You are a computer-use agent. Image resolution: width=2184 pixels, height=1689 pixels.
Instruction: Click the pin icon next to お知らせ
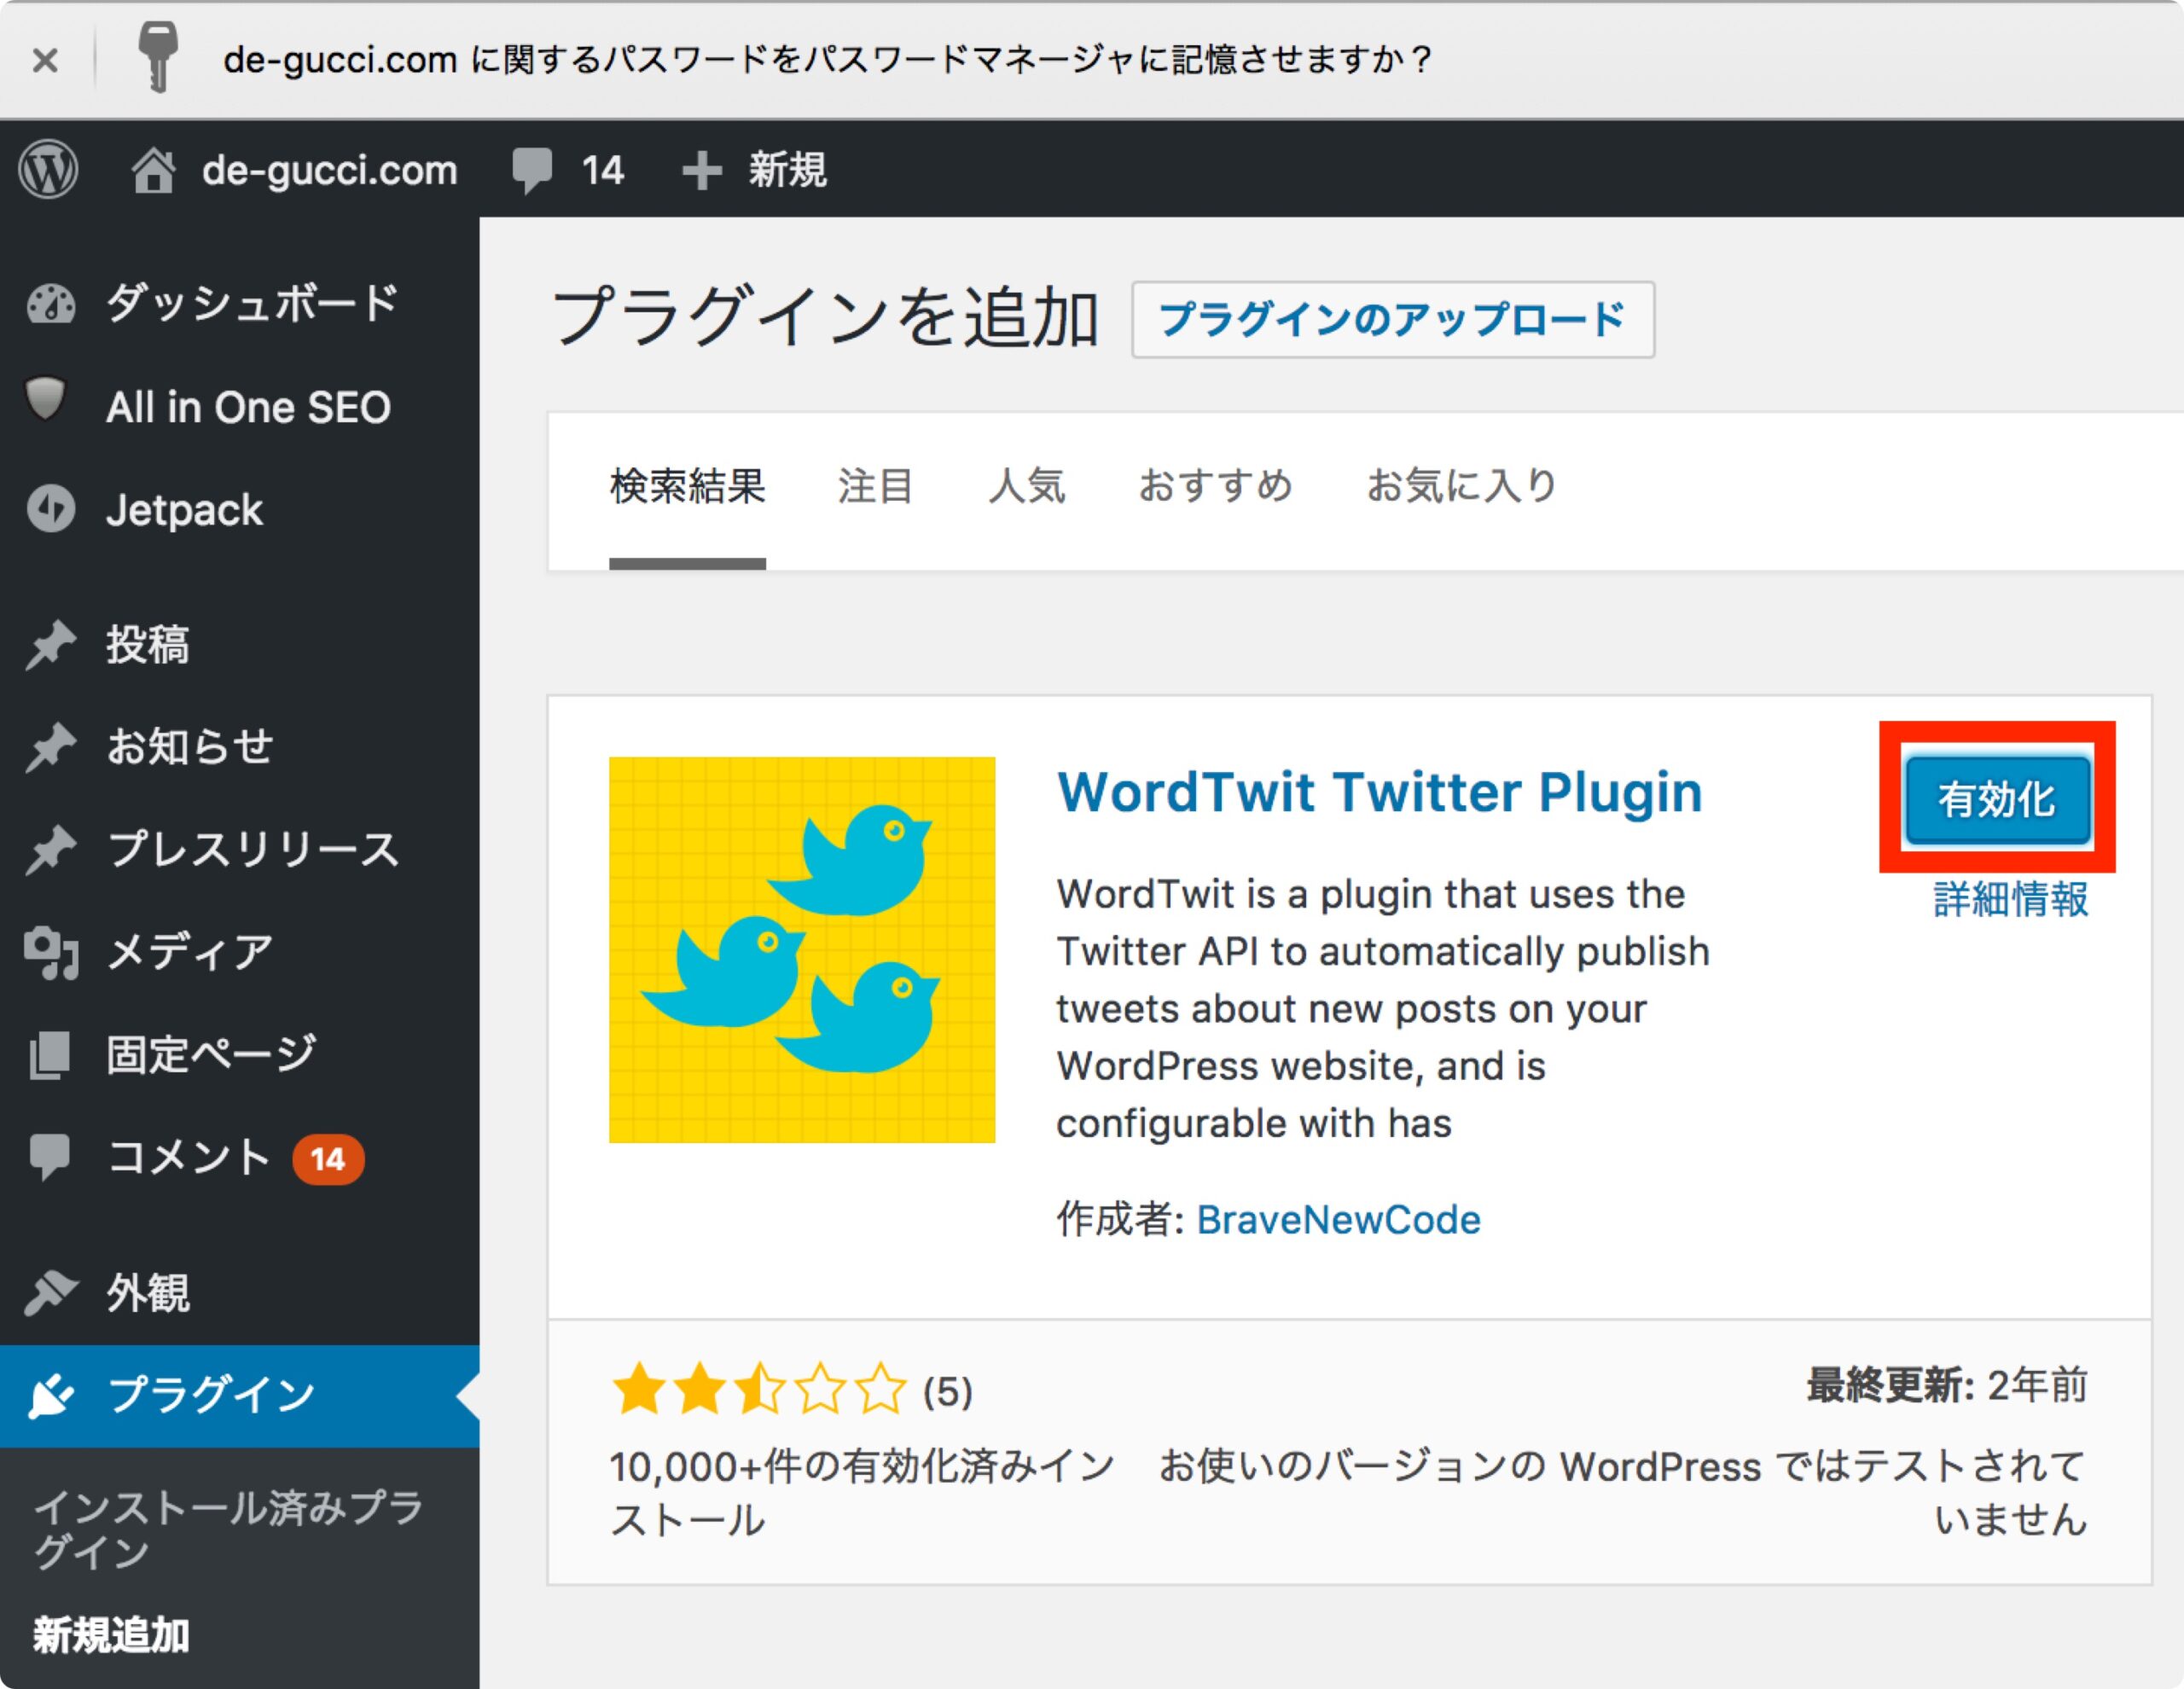click(51, 747)
